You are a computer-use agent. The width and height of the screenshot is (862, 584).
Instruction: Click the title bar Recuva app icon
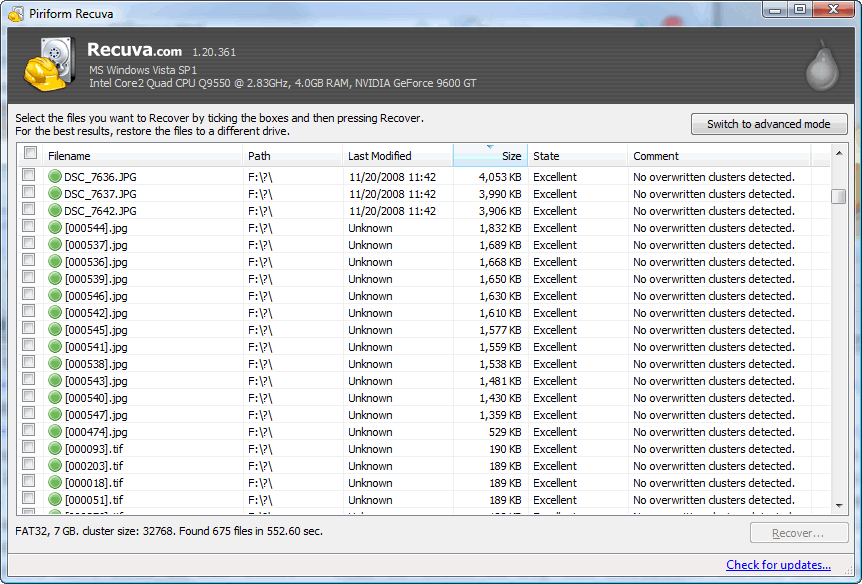click(16, 13)
